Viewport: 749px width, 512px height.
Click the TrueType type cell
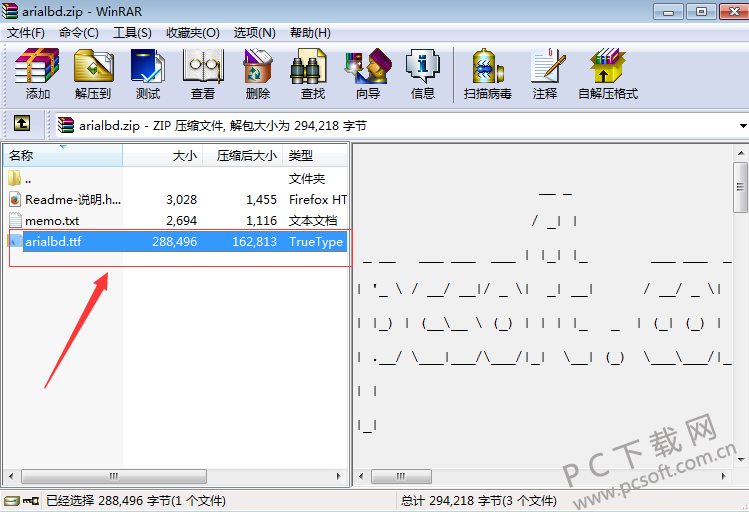(316, 242)
